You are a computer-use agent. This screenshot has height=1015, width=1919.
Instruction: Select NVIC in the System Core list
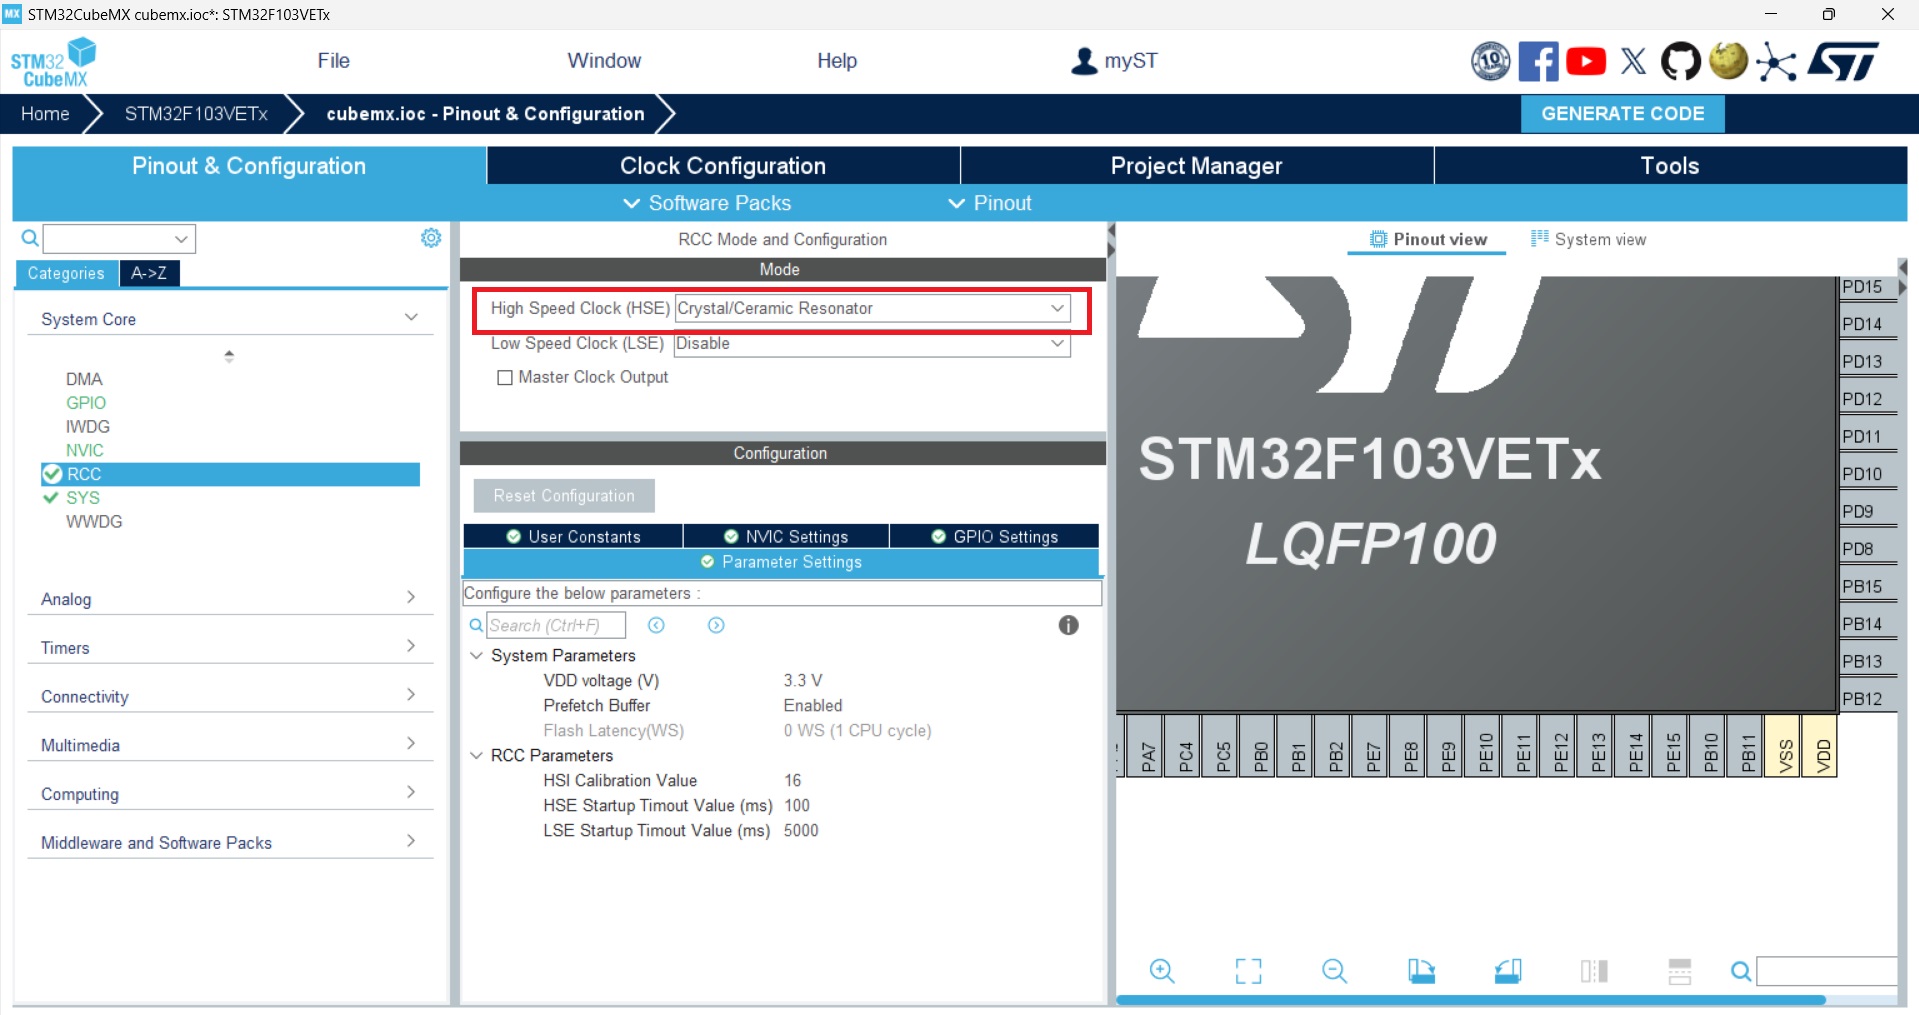click(x=85, y=450)
